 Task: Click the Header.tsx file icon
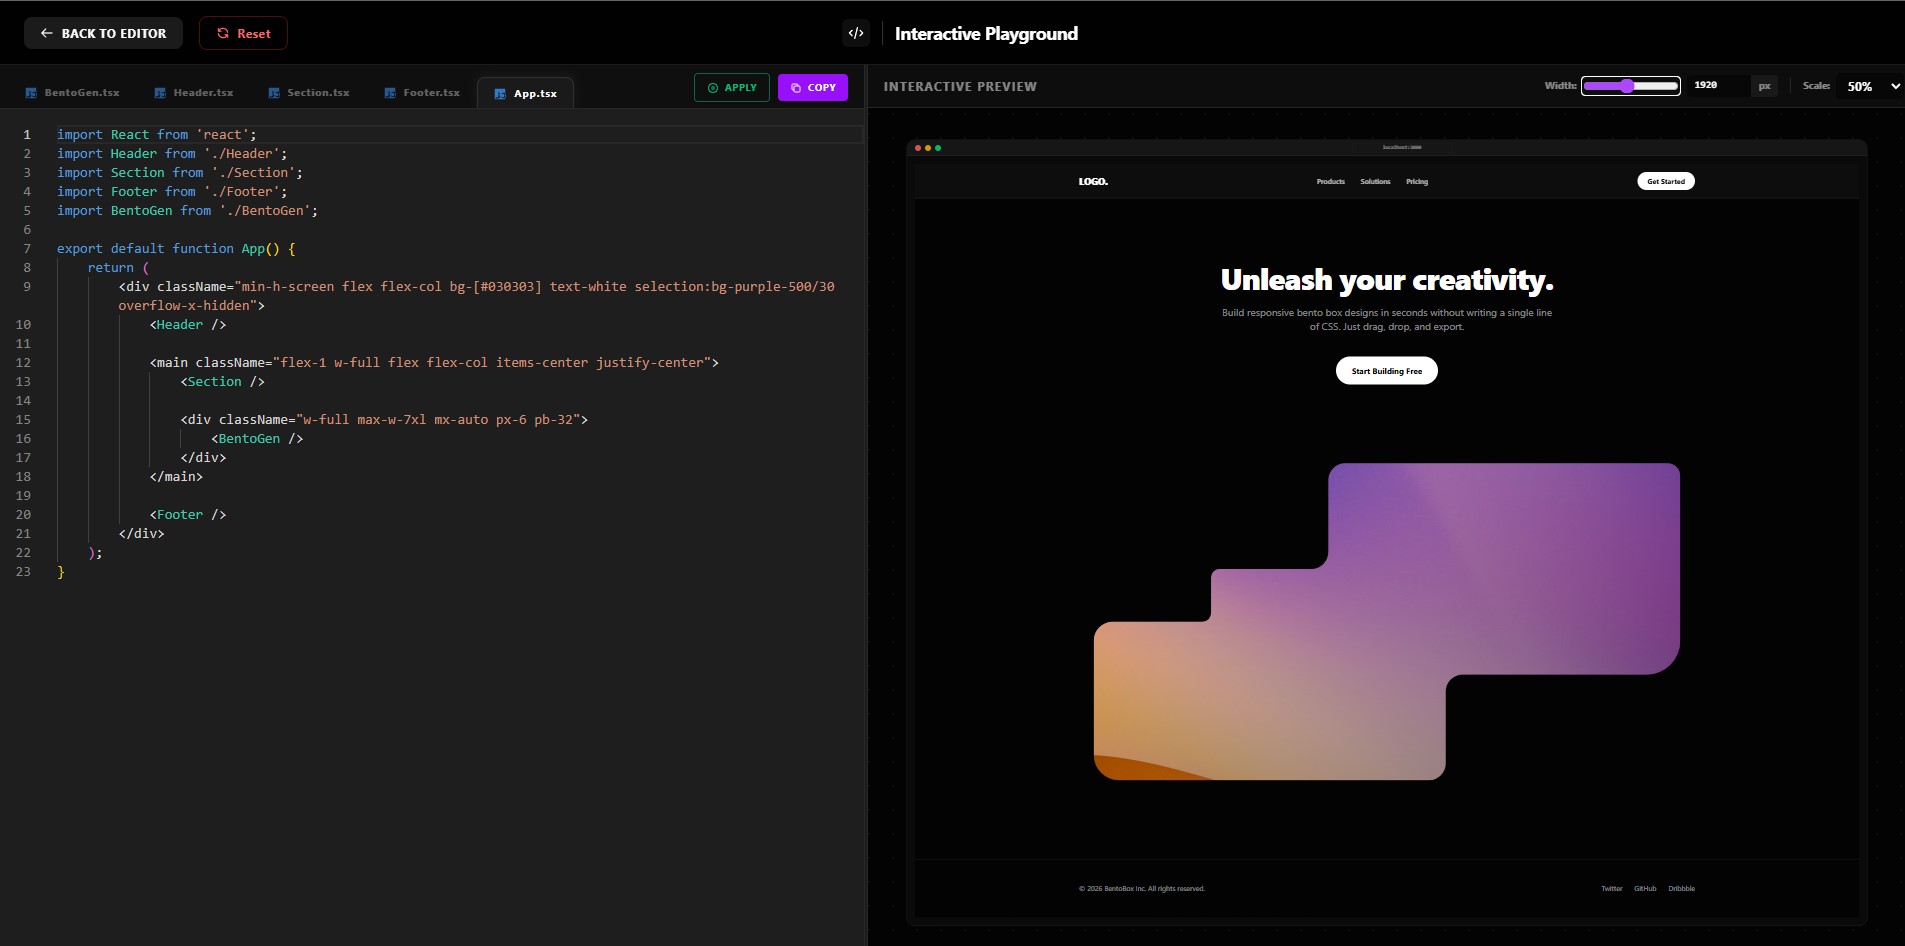160,93
